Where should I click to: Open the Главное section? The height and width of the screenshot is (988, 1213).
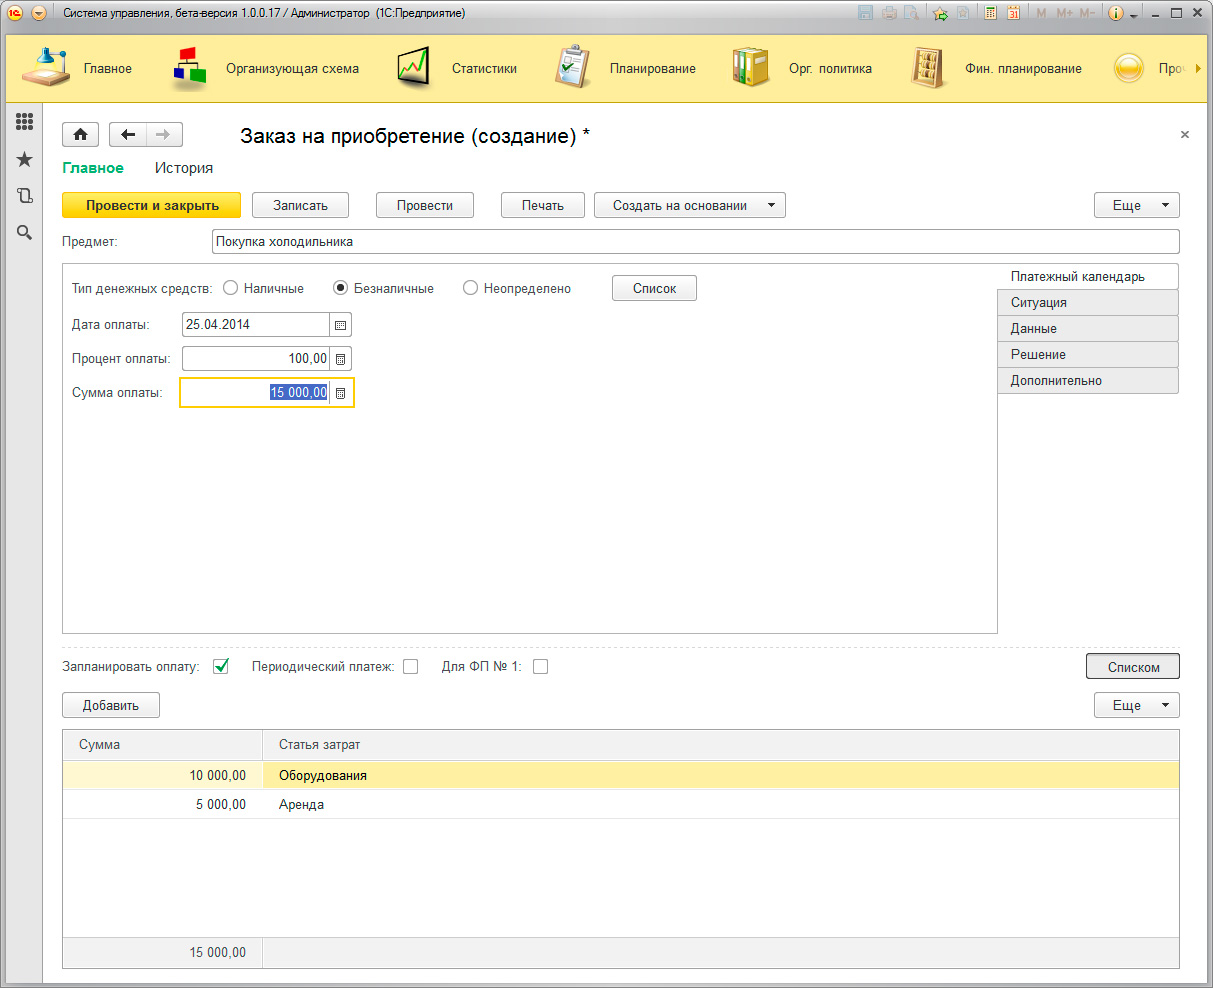77,68
